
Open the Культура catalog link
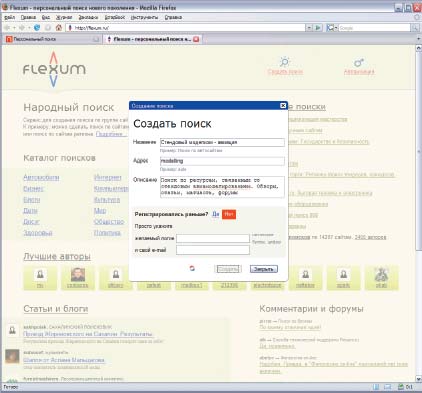(x=107, y=200)
